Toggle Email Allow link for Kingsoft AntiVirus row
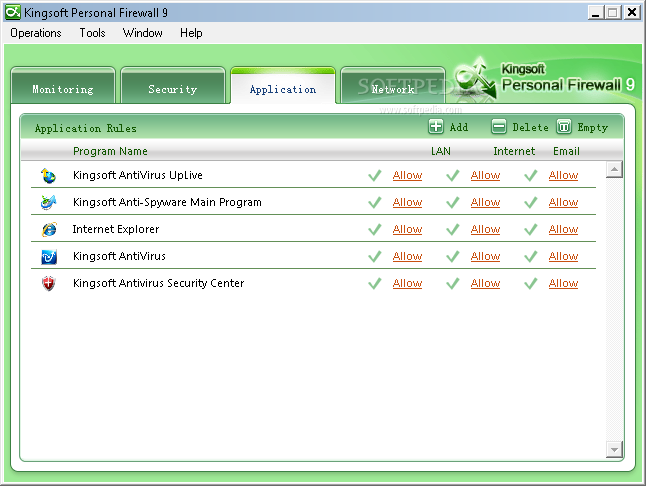Screen dimensions: 646x486 pos(563,257)
